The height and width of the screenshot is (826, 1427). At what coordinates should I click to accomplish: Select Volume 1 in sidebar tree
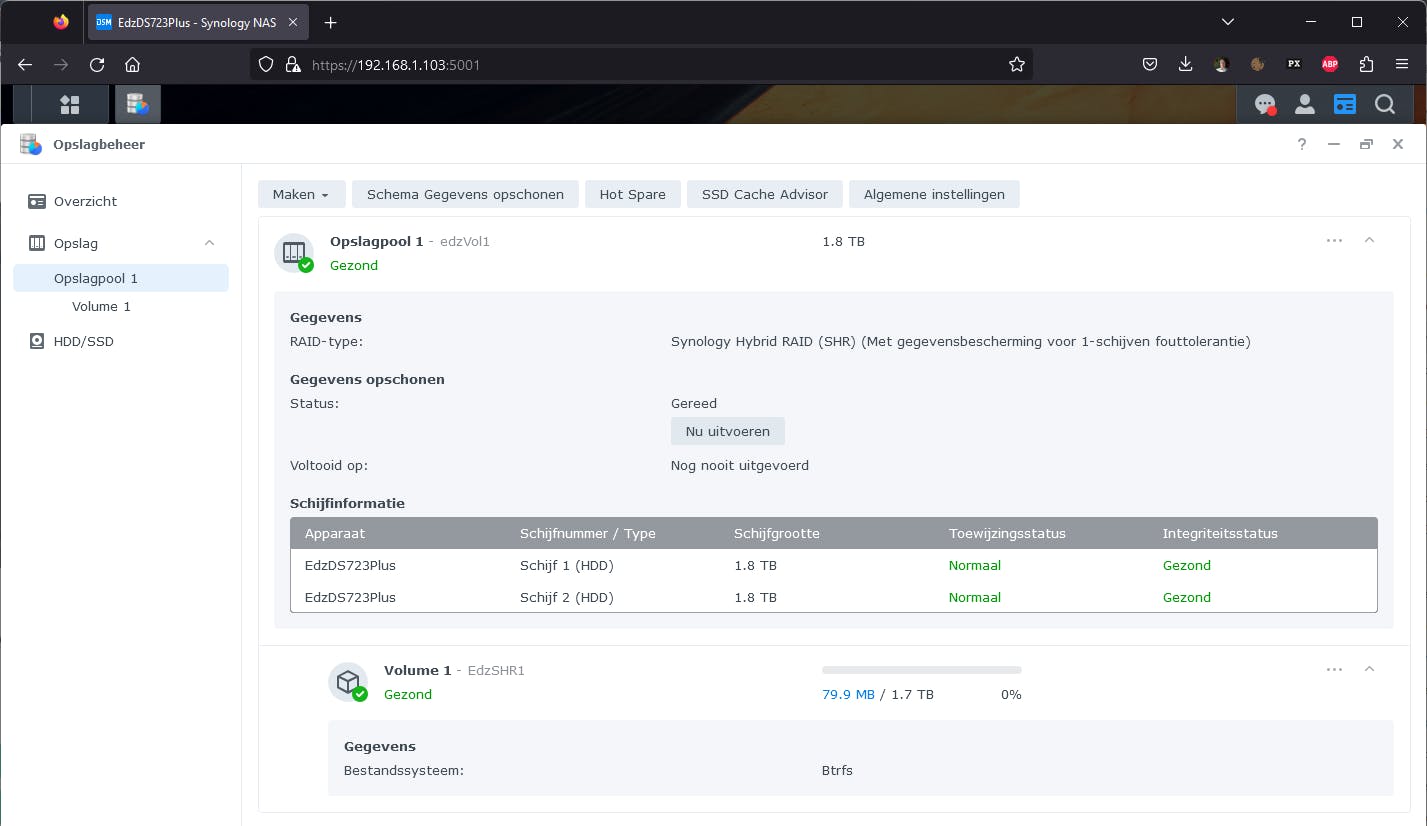coord(101,307)
